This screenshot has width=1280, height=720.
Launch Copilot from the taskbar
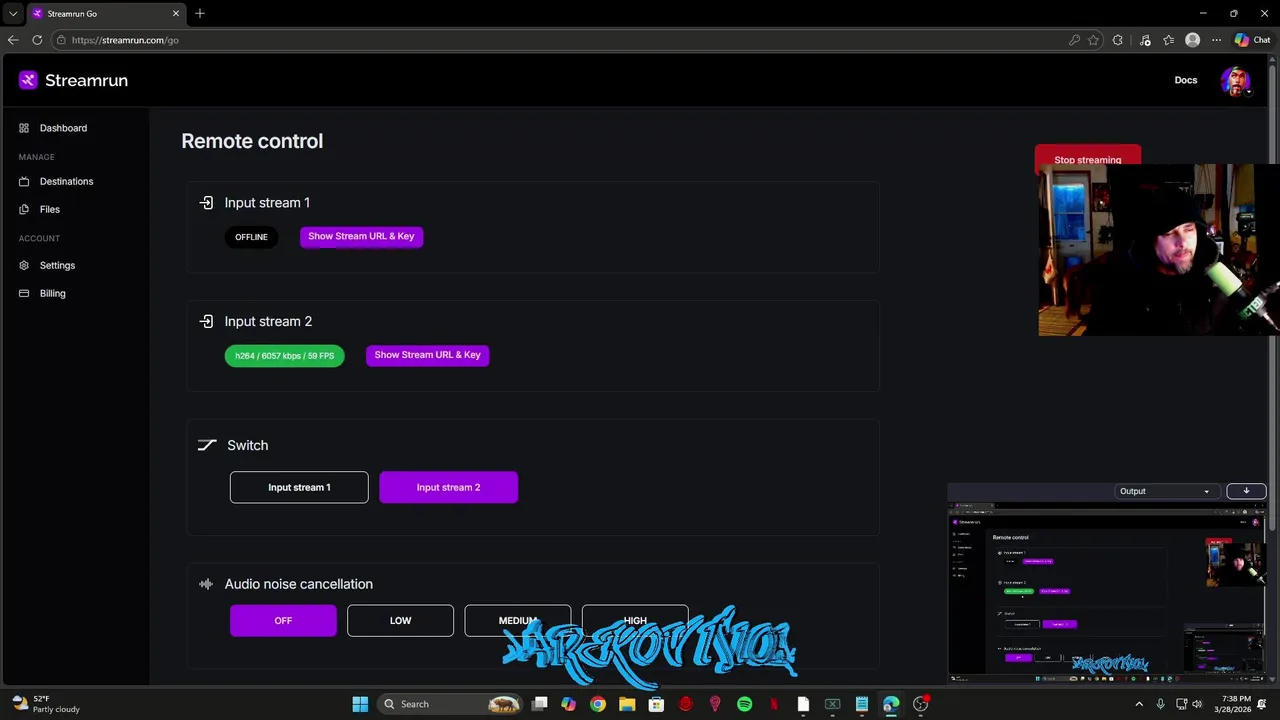(568, 704)
